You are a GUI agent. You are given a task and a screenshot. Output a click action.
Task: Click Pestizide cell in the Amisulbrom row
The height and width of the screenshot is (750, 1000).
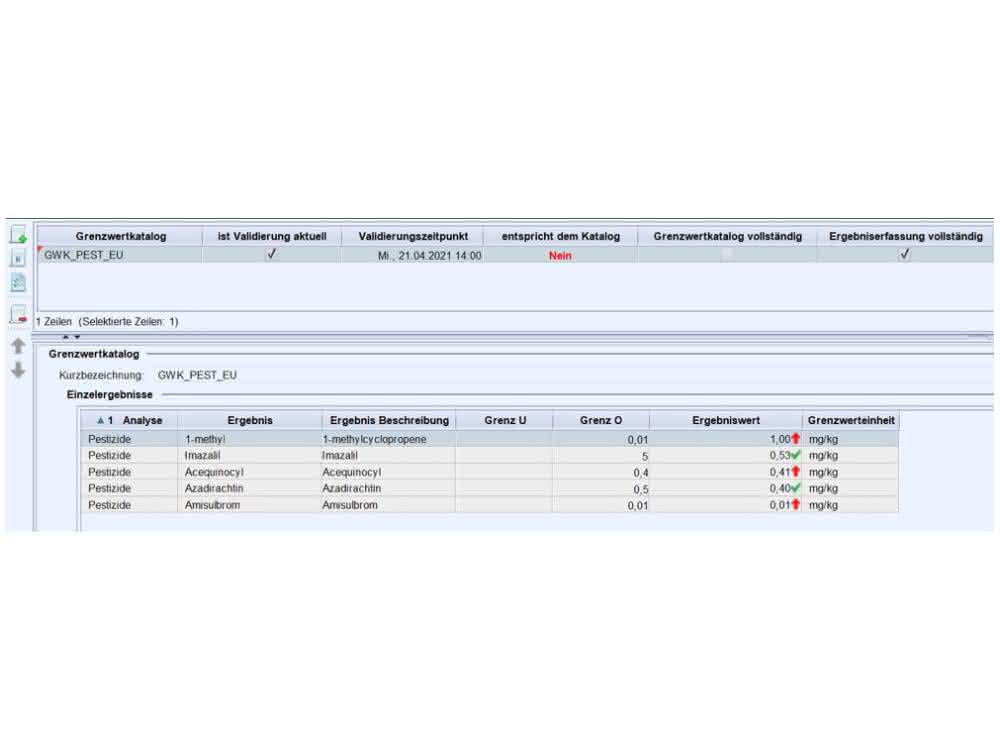(x=129, y=504)
